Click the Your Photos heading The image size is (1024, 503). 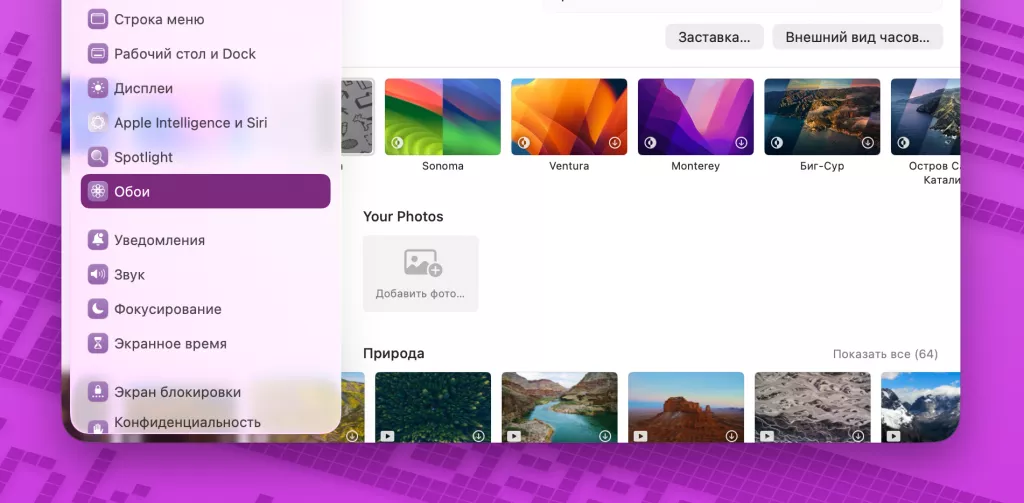coord(403,216)
